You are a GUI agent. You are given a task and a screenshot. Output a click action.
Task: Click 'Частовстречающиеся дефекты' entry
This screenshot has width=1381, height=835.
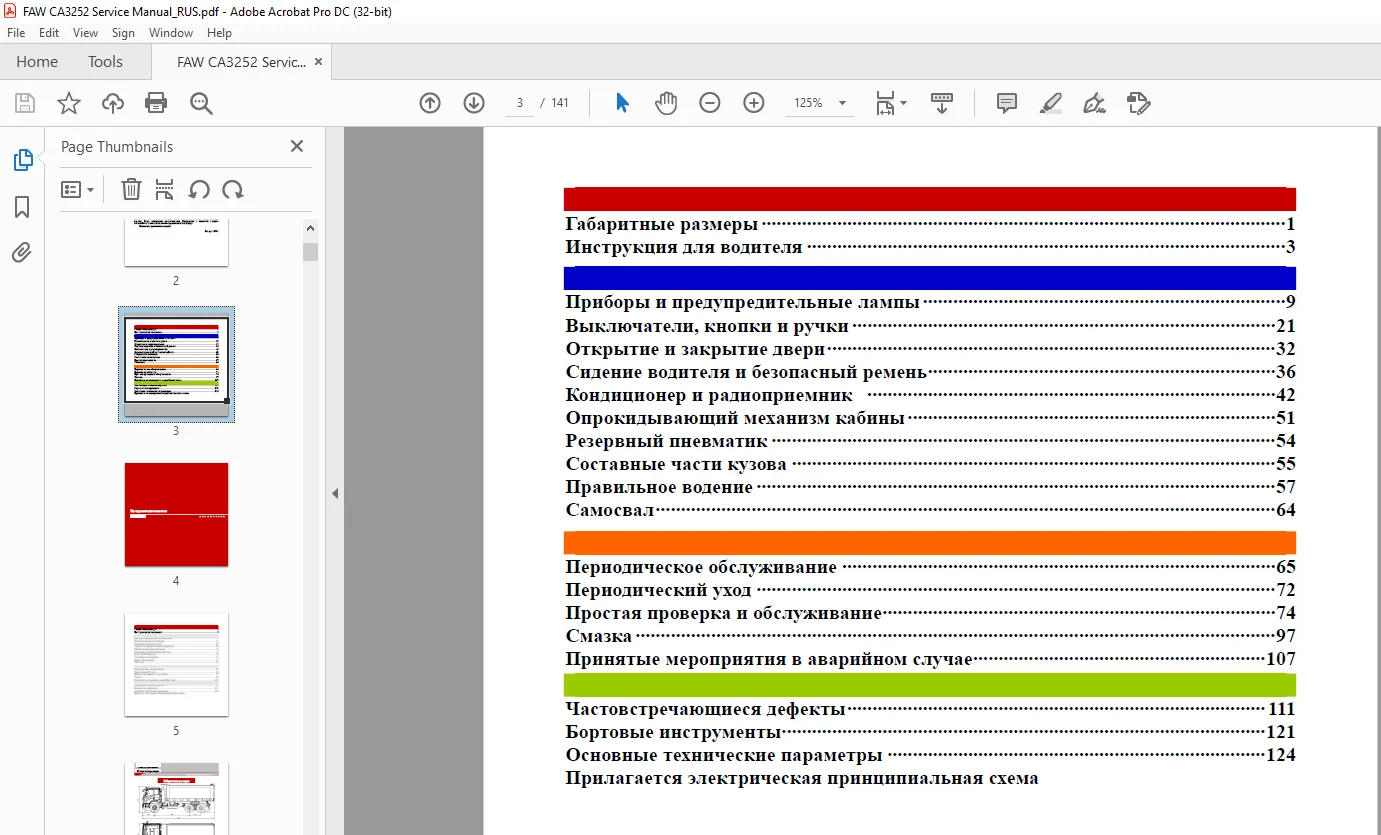[706, 709]
